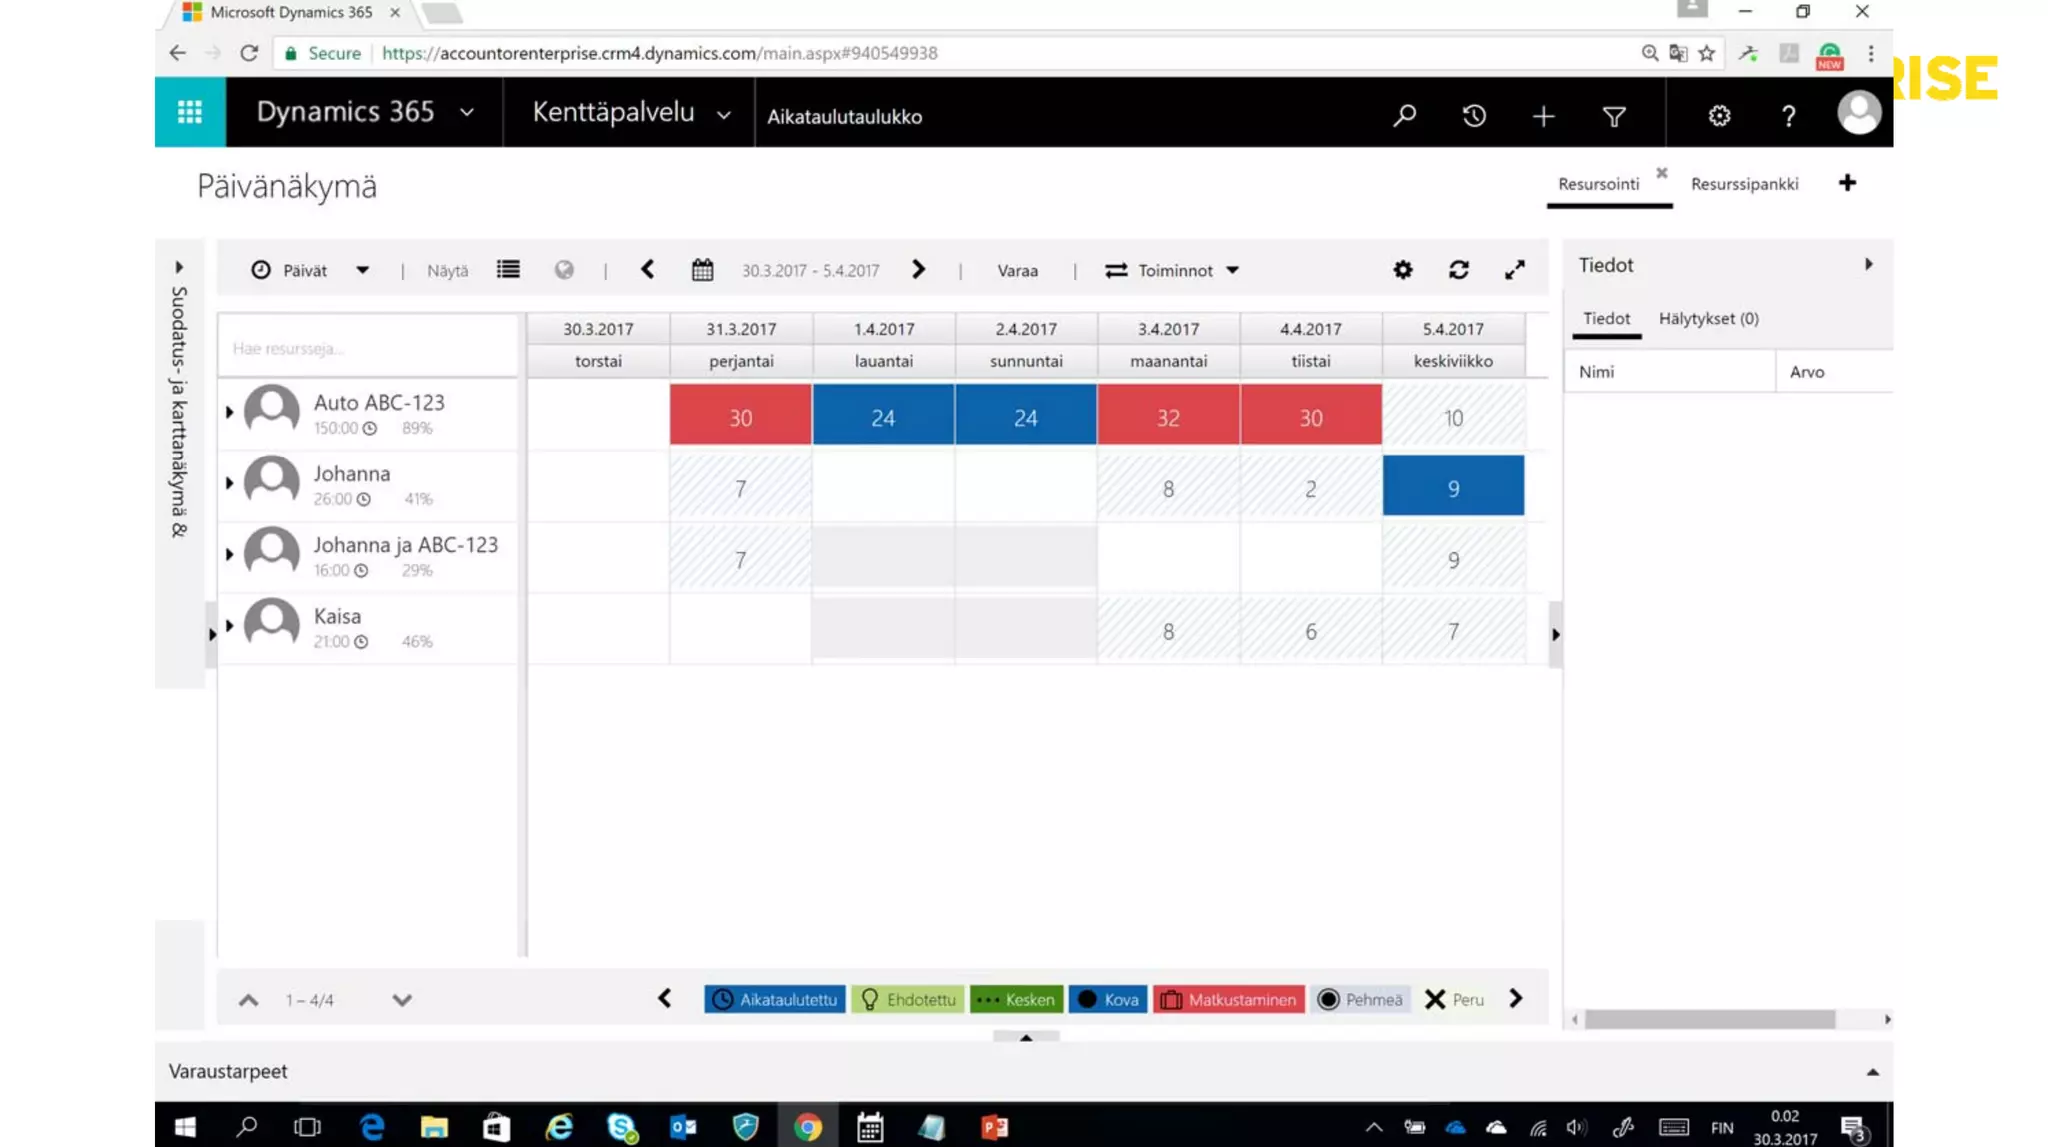This screenshot has width=2048, height=1147.
Task: Open advanced find filter icon
Action: pos(1613,116)
